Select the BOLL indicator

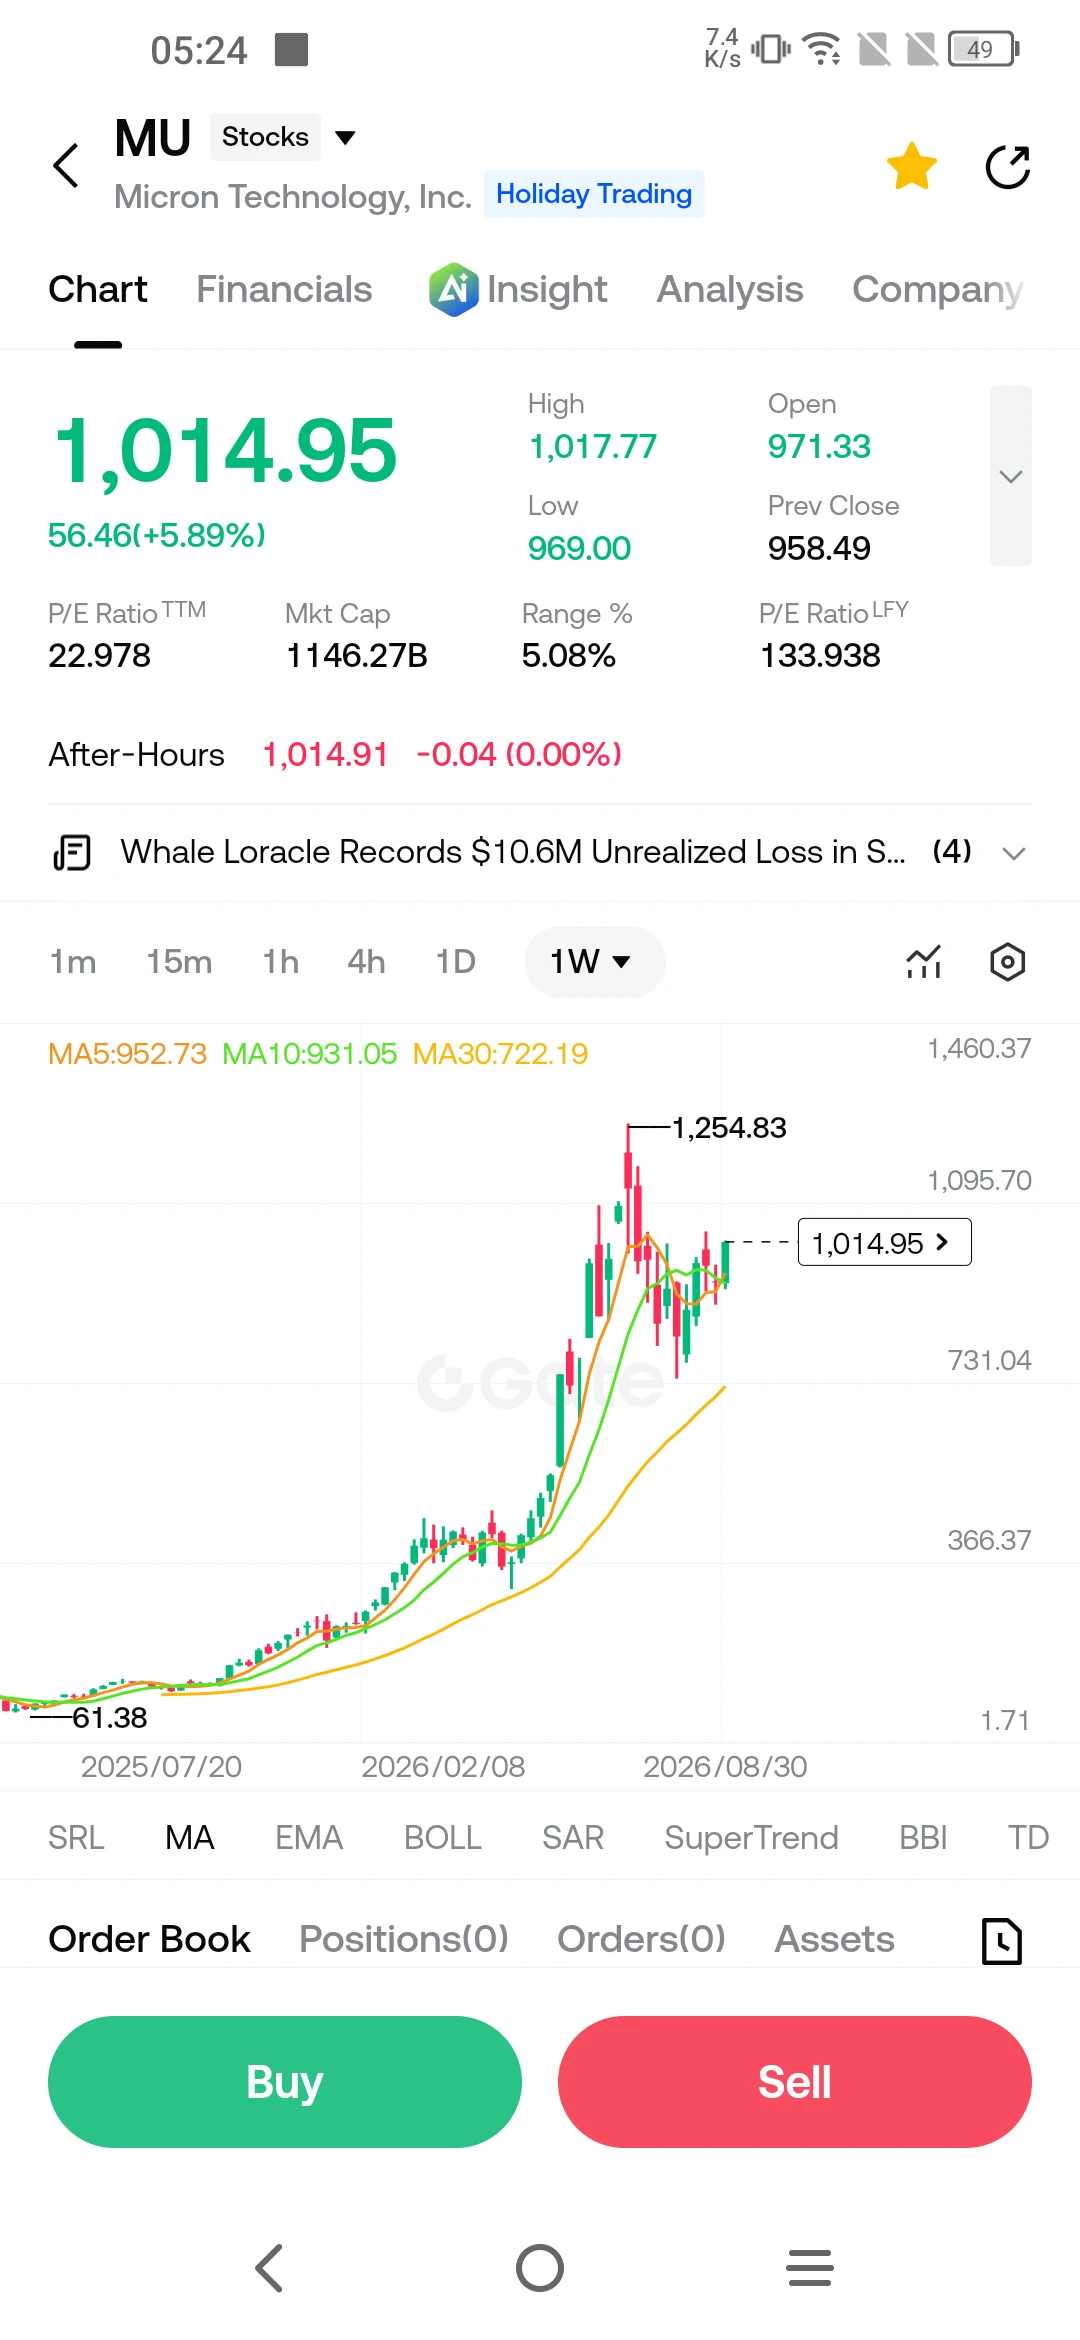pos(443,1838)
